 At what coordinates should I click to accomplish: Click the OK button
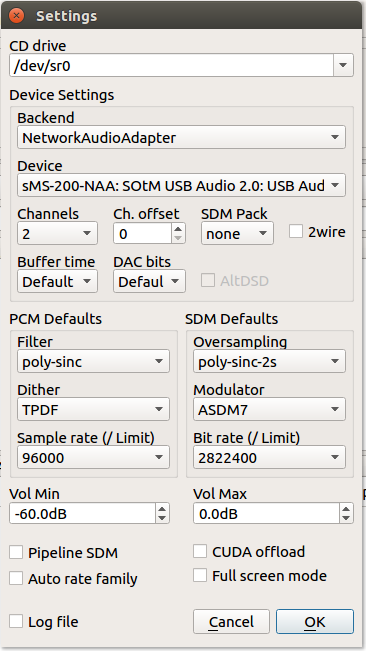click(x=315, y=622)
